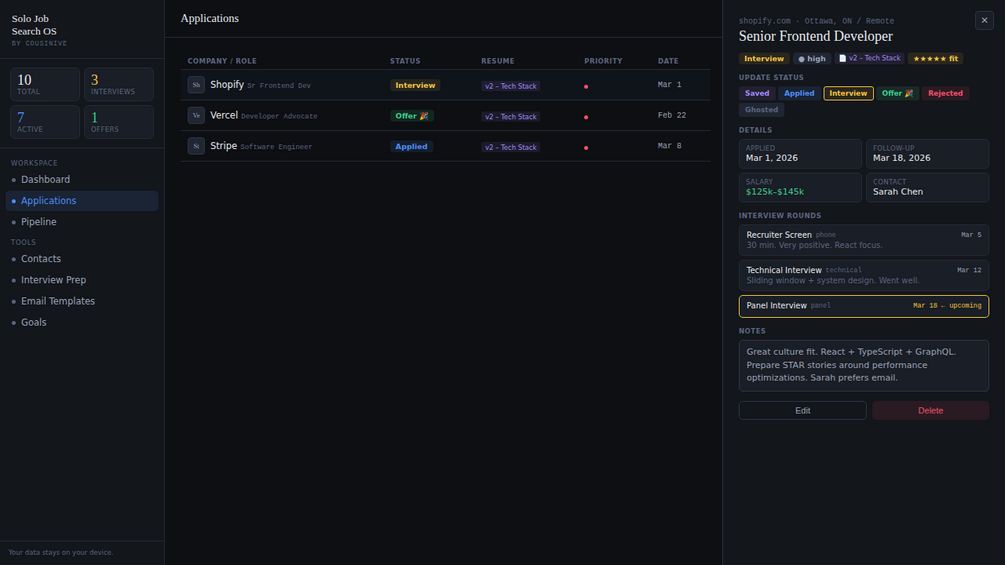Open the Recruiter Screen interview round

point(863,240)
